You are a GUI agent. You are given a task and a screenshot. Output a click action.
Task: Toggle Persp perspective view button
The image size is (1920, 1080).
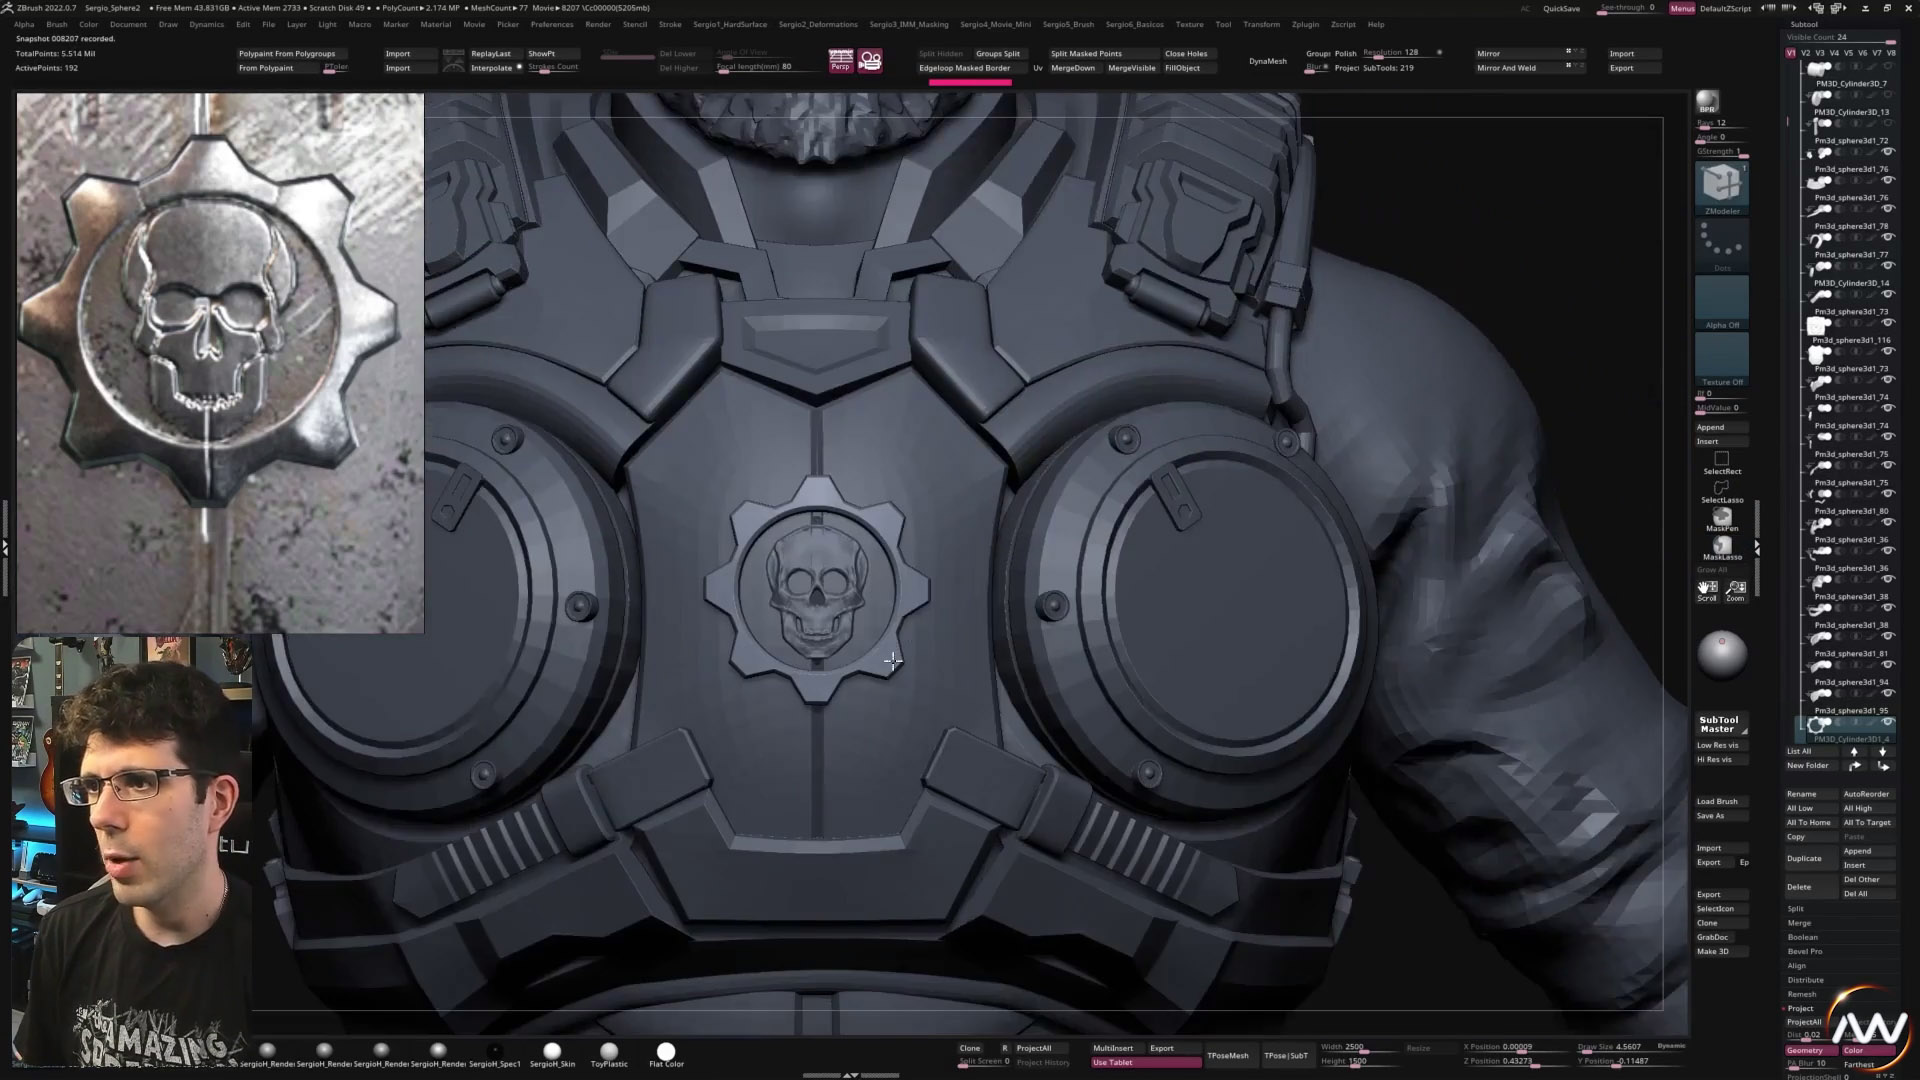[840, 61]
